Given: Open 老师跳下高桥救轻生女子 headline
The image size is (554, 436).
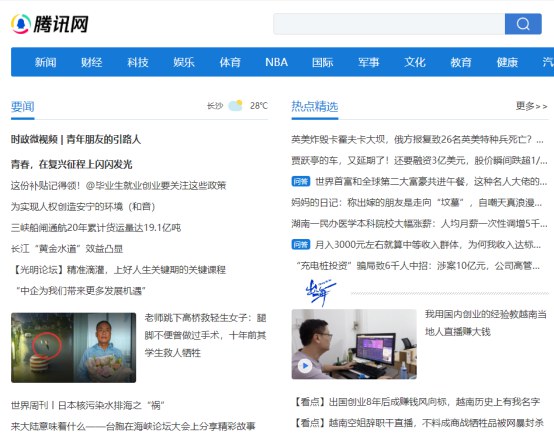Looking at the screenshot, I should (x=205, y=335).
